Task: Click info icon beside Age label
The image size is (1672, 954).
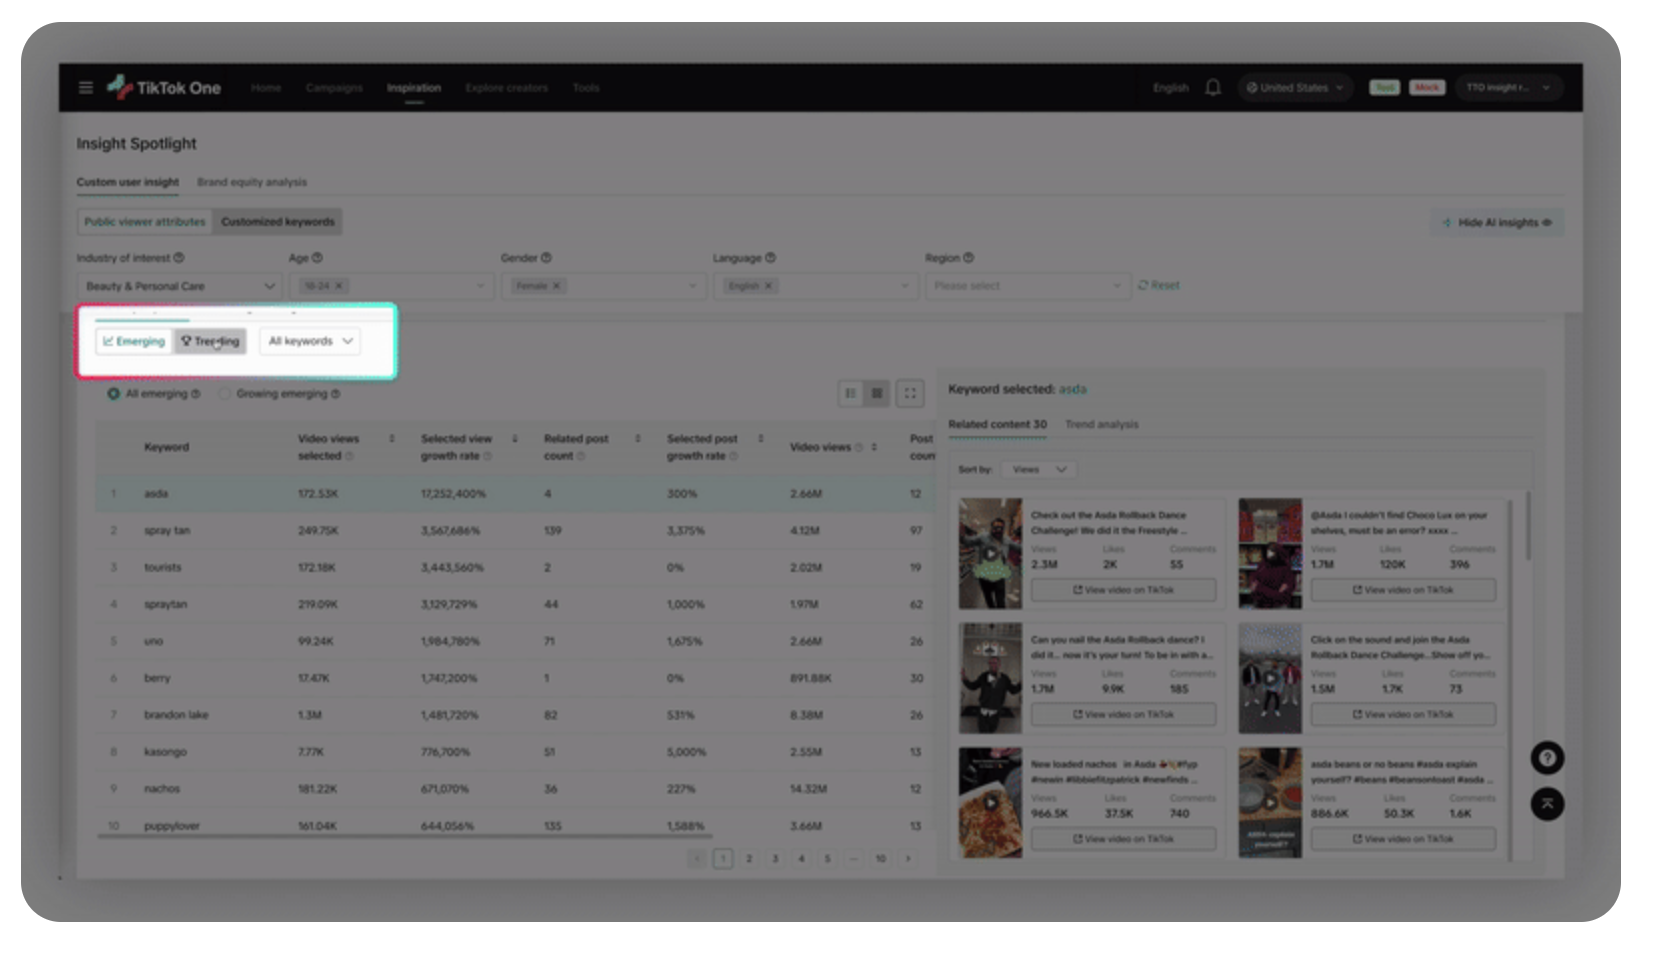Action: tap(317, 258)
